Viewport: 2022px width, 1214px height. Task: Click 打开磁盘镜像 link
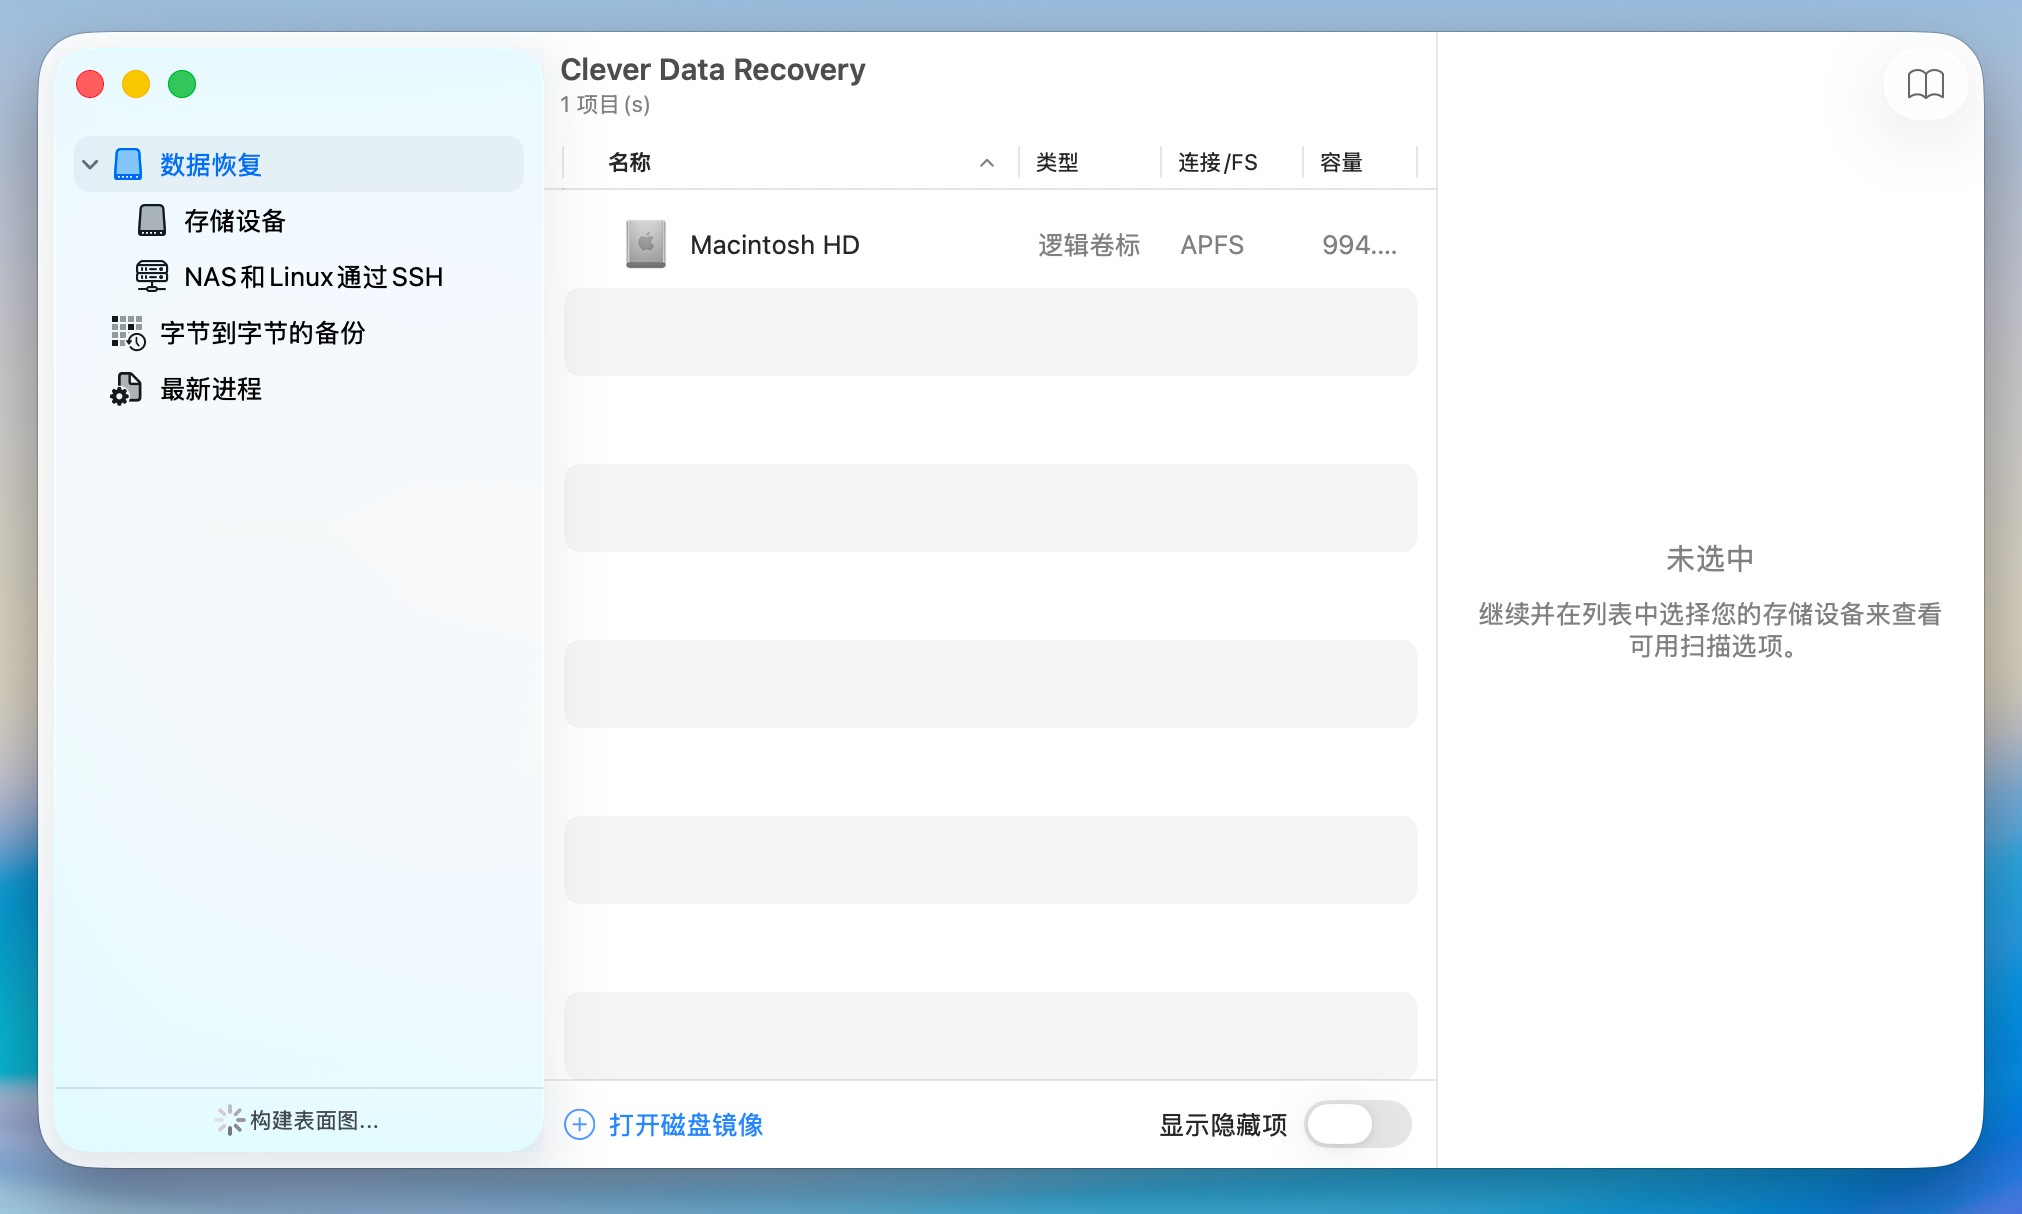[686, 1125]
